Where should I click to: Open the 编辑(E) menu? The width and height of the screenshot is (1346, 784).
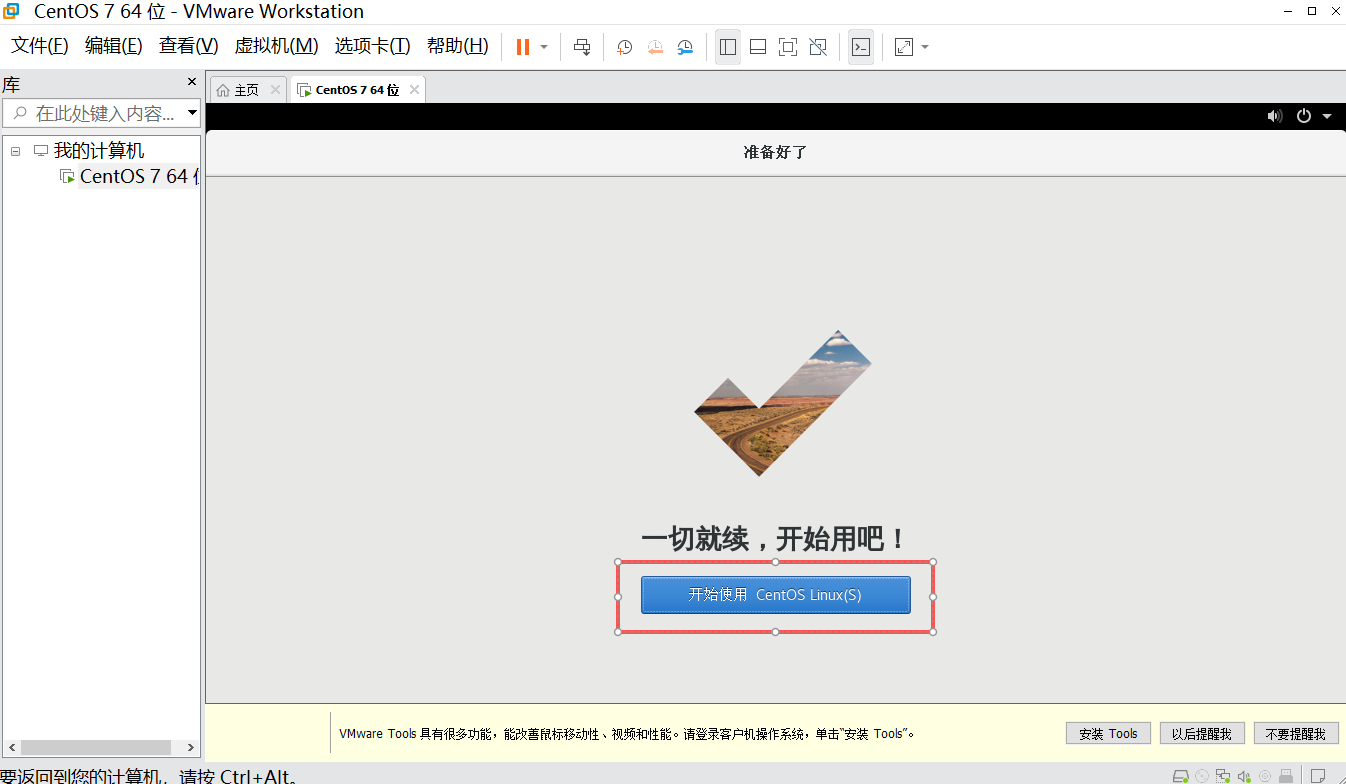113,46
